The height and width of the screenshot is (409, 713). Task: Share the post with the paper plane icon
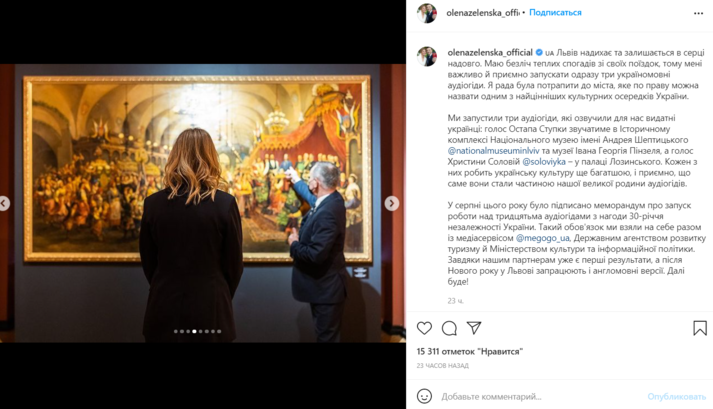click(x=474, y=328)
